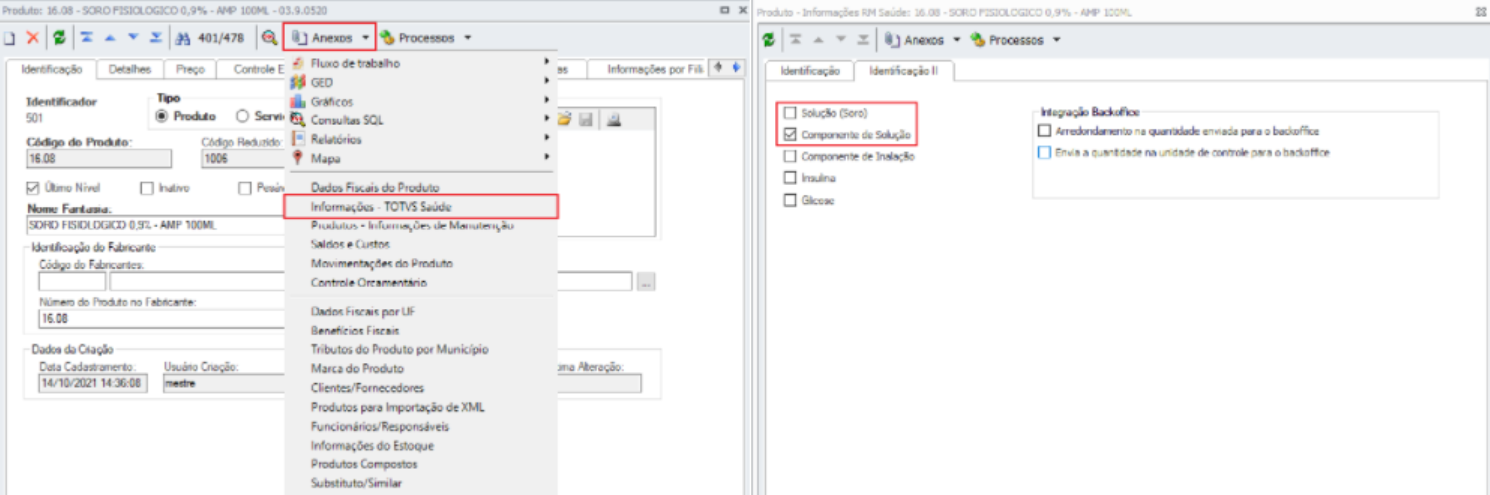This screenshot has width=1490, height=495.
Task: Go to last record in Produto window
Action: click(155, 38)
